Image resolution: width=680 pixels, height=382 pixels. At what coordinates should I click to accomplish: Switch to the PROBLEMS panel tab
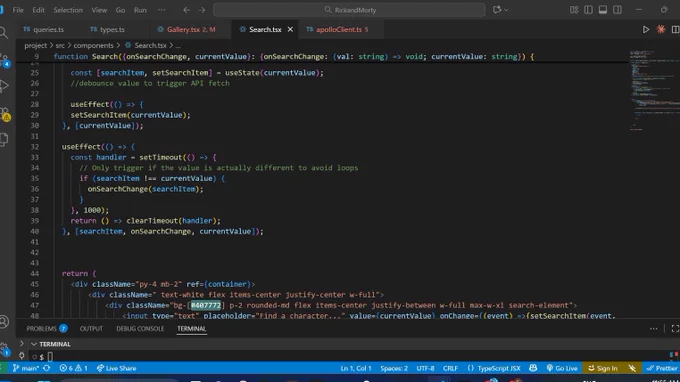tap(46, 329)
